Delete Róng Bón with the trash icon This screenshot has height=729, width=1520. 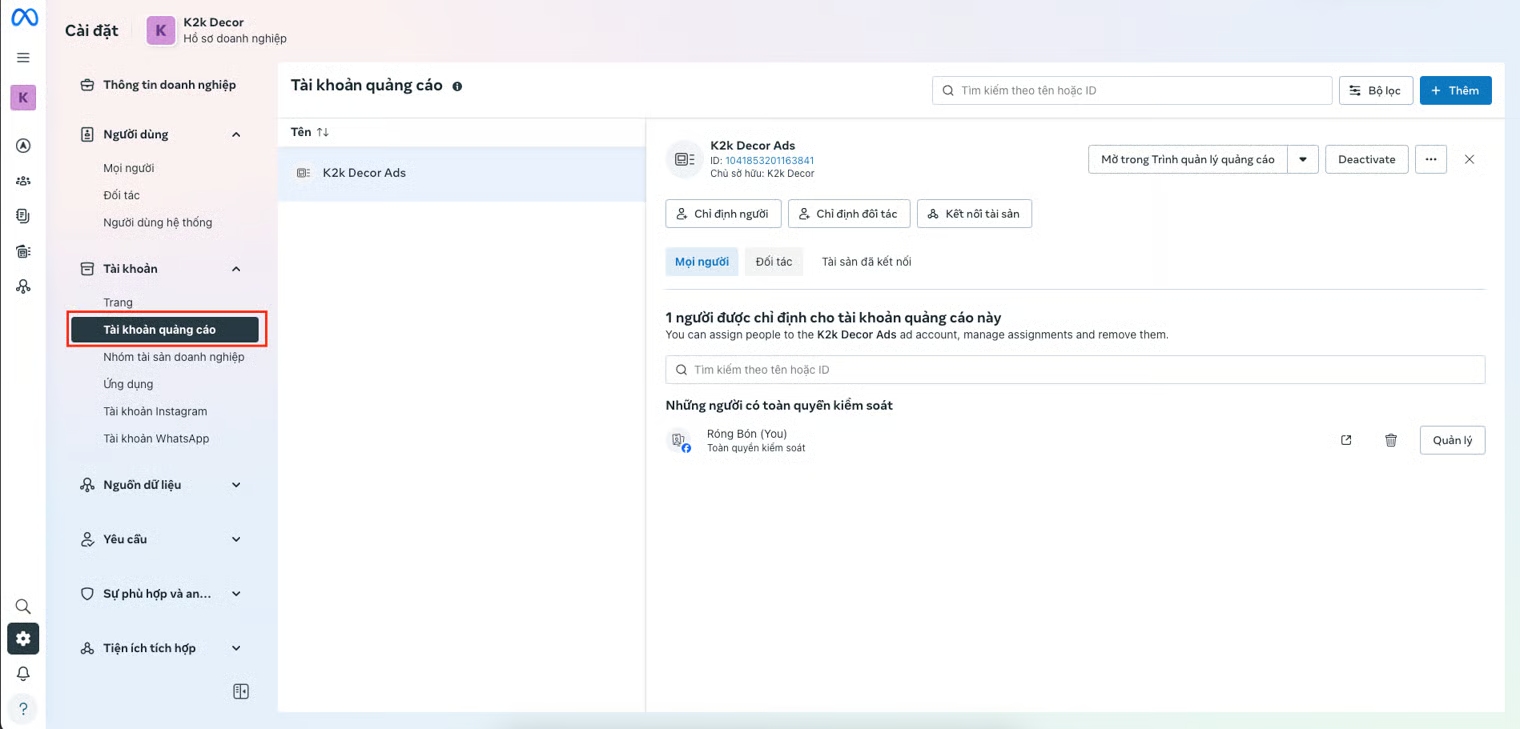[x=1390, y=440]
